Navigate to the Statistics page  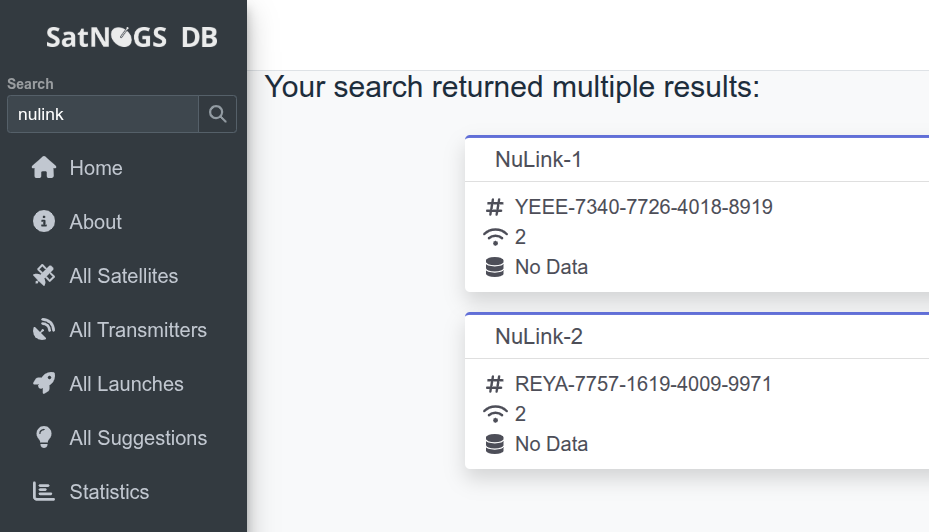[x=109, y=492]
